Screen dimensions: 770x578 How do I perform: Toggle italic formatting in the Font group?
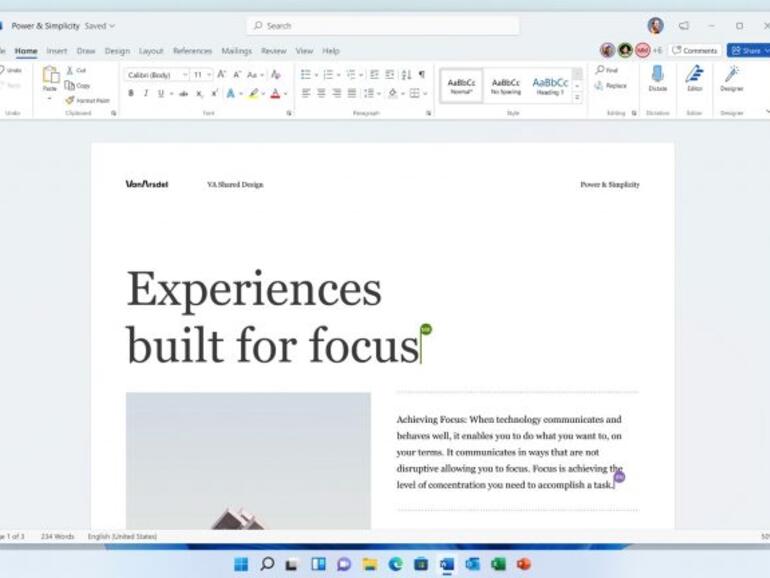[146, 93]
